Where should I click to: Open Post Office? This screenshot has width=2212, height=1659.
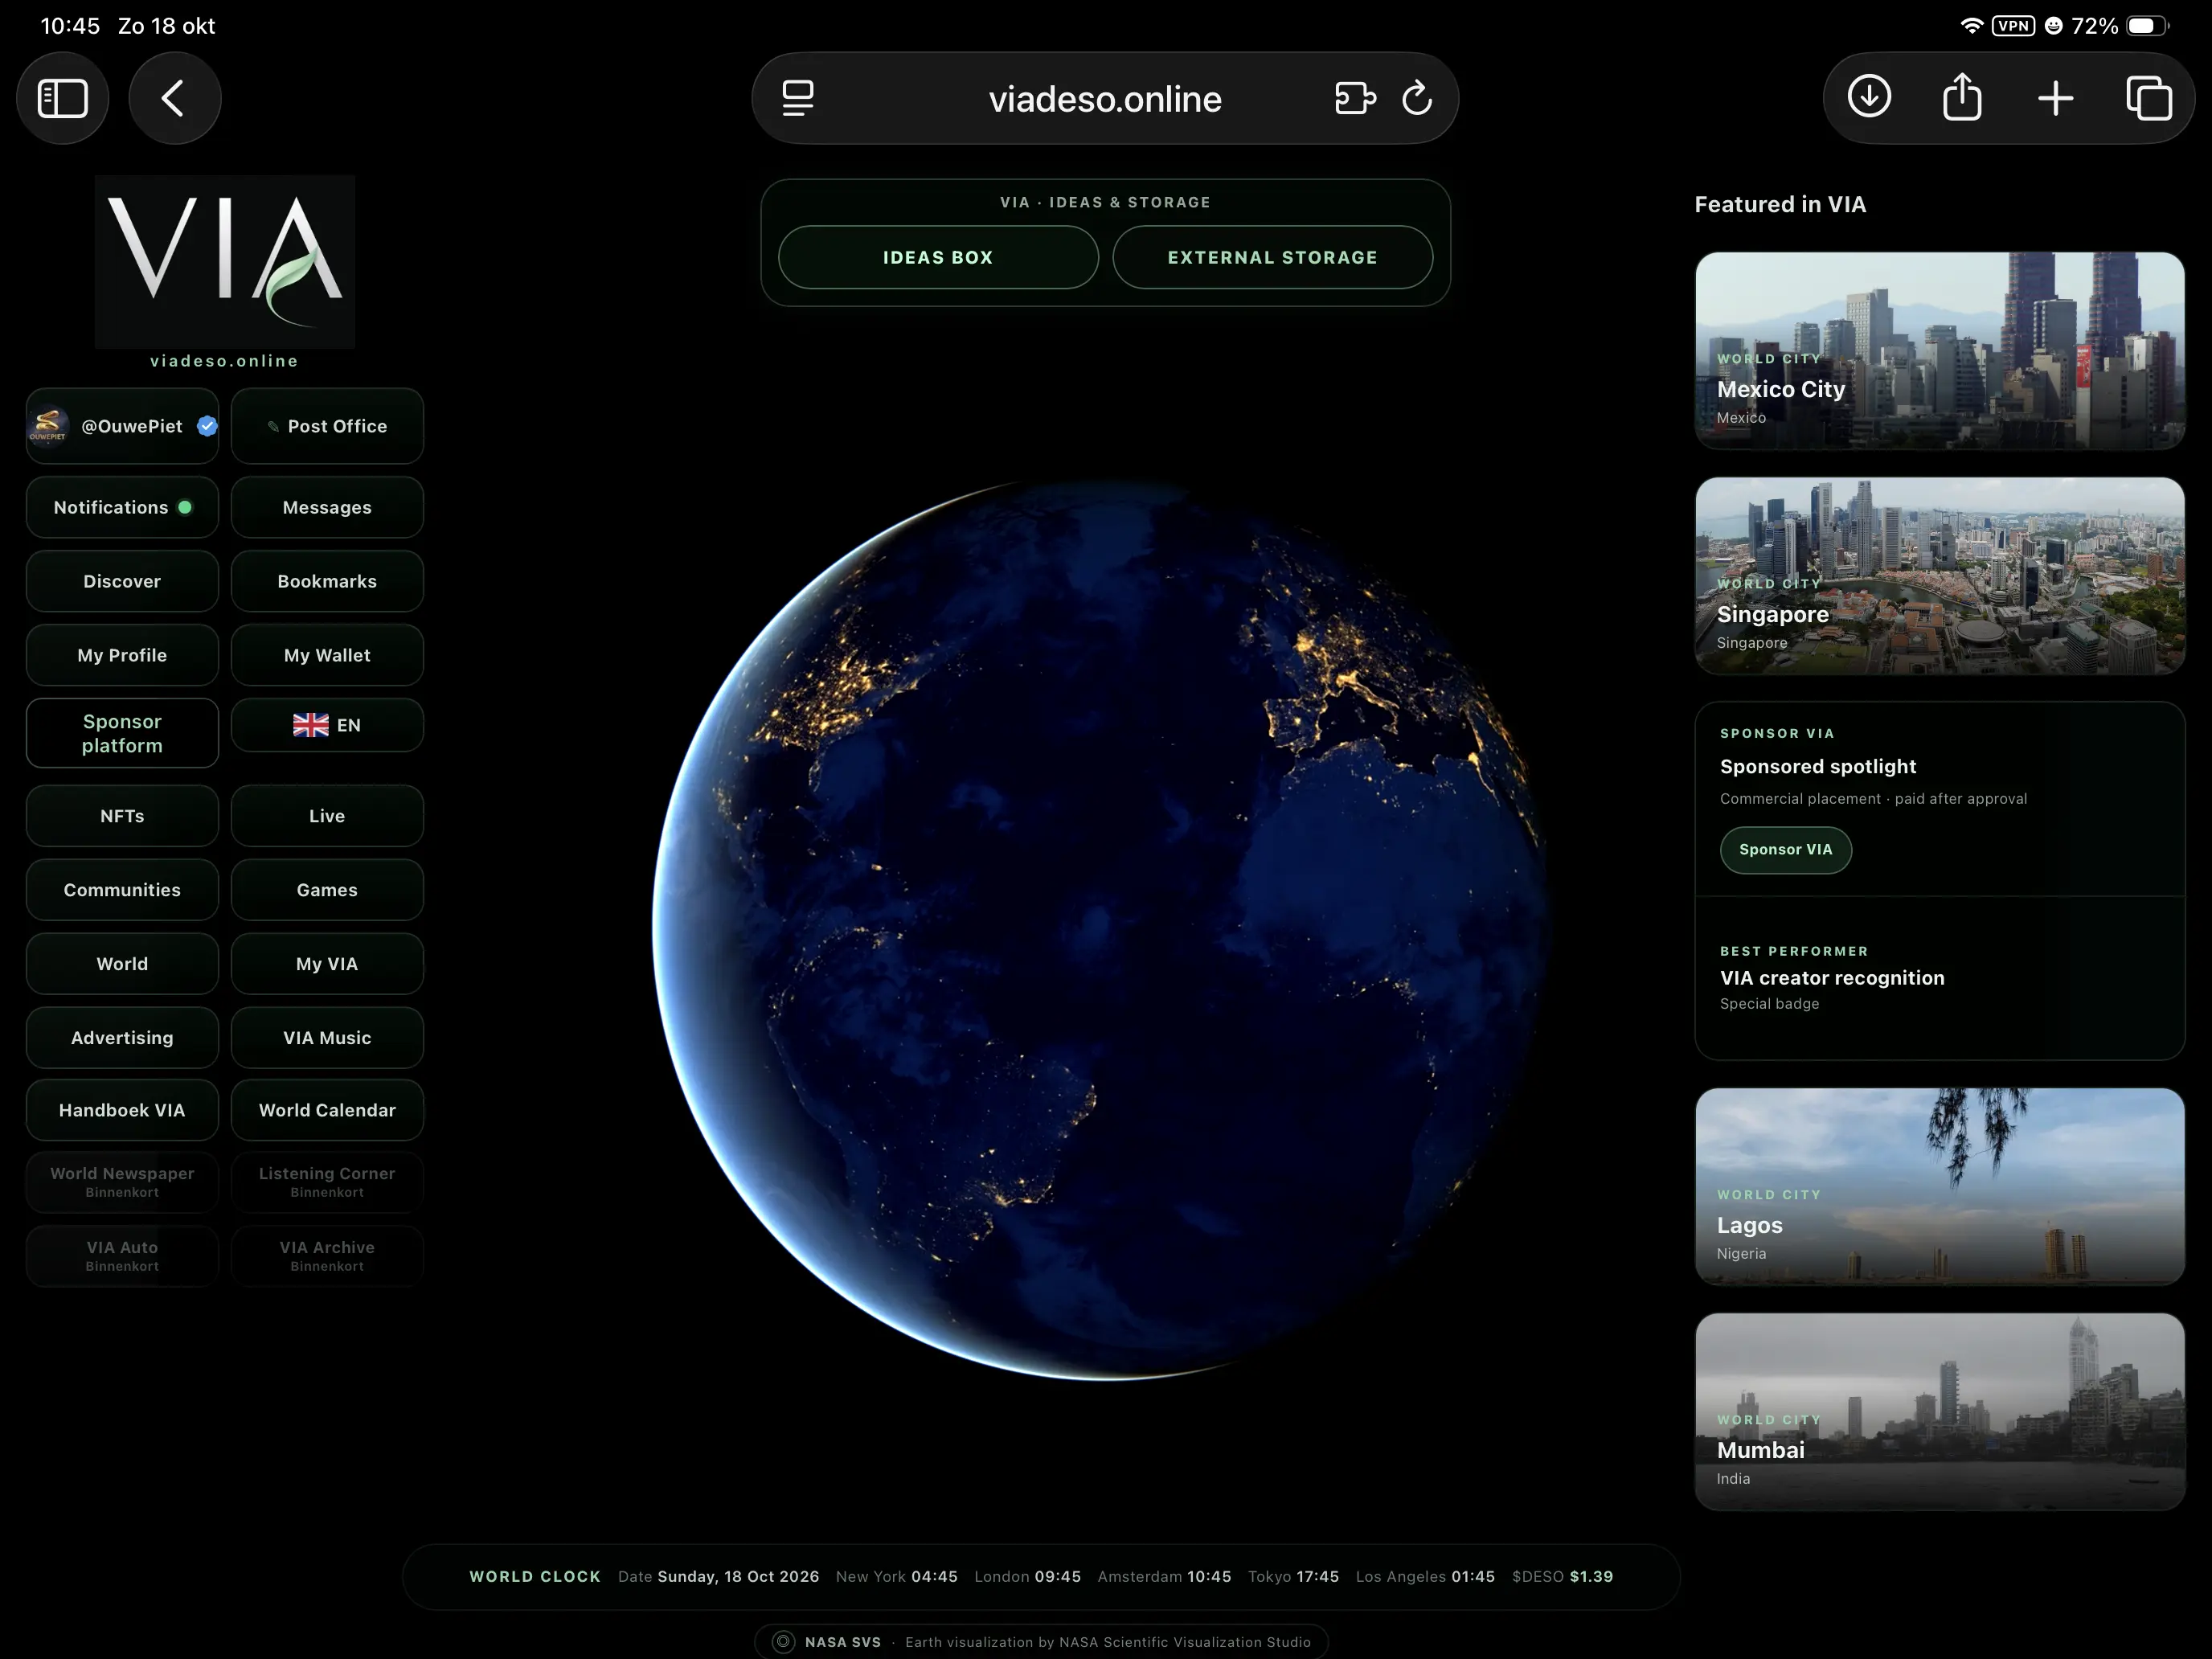tap(327, 426)
